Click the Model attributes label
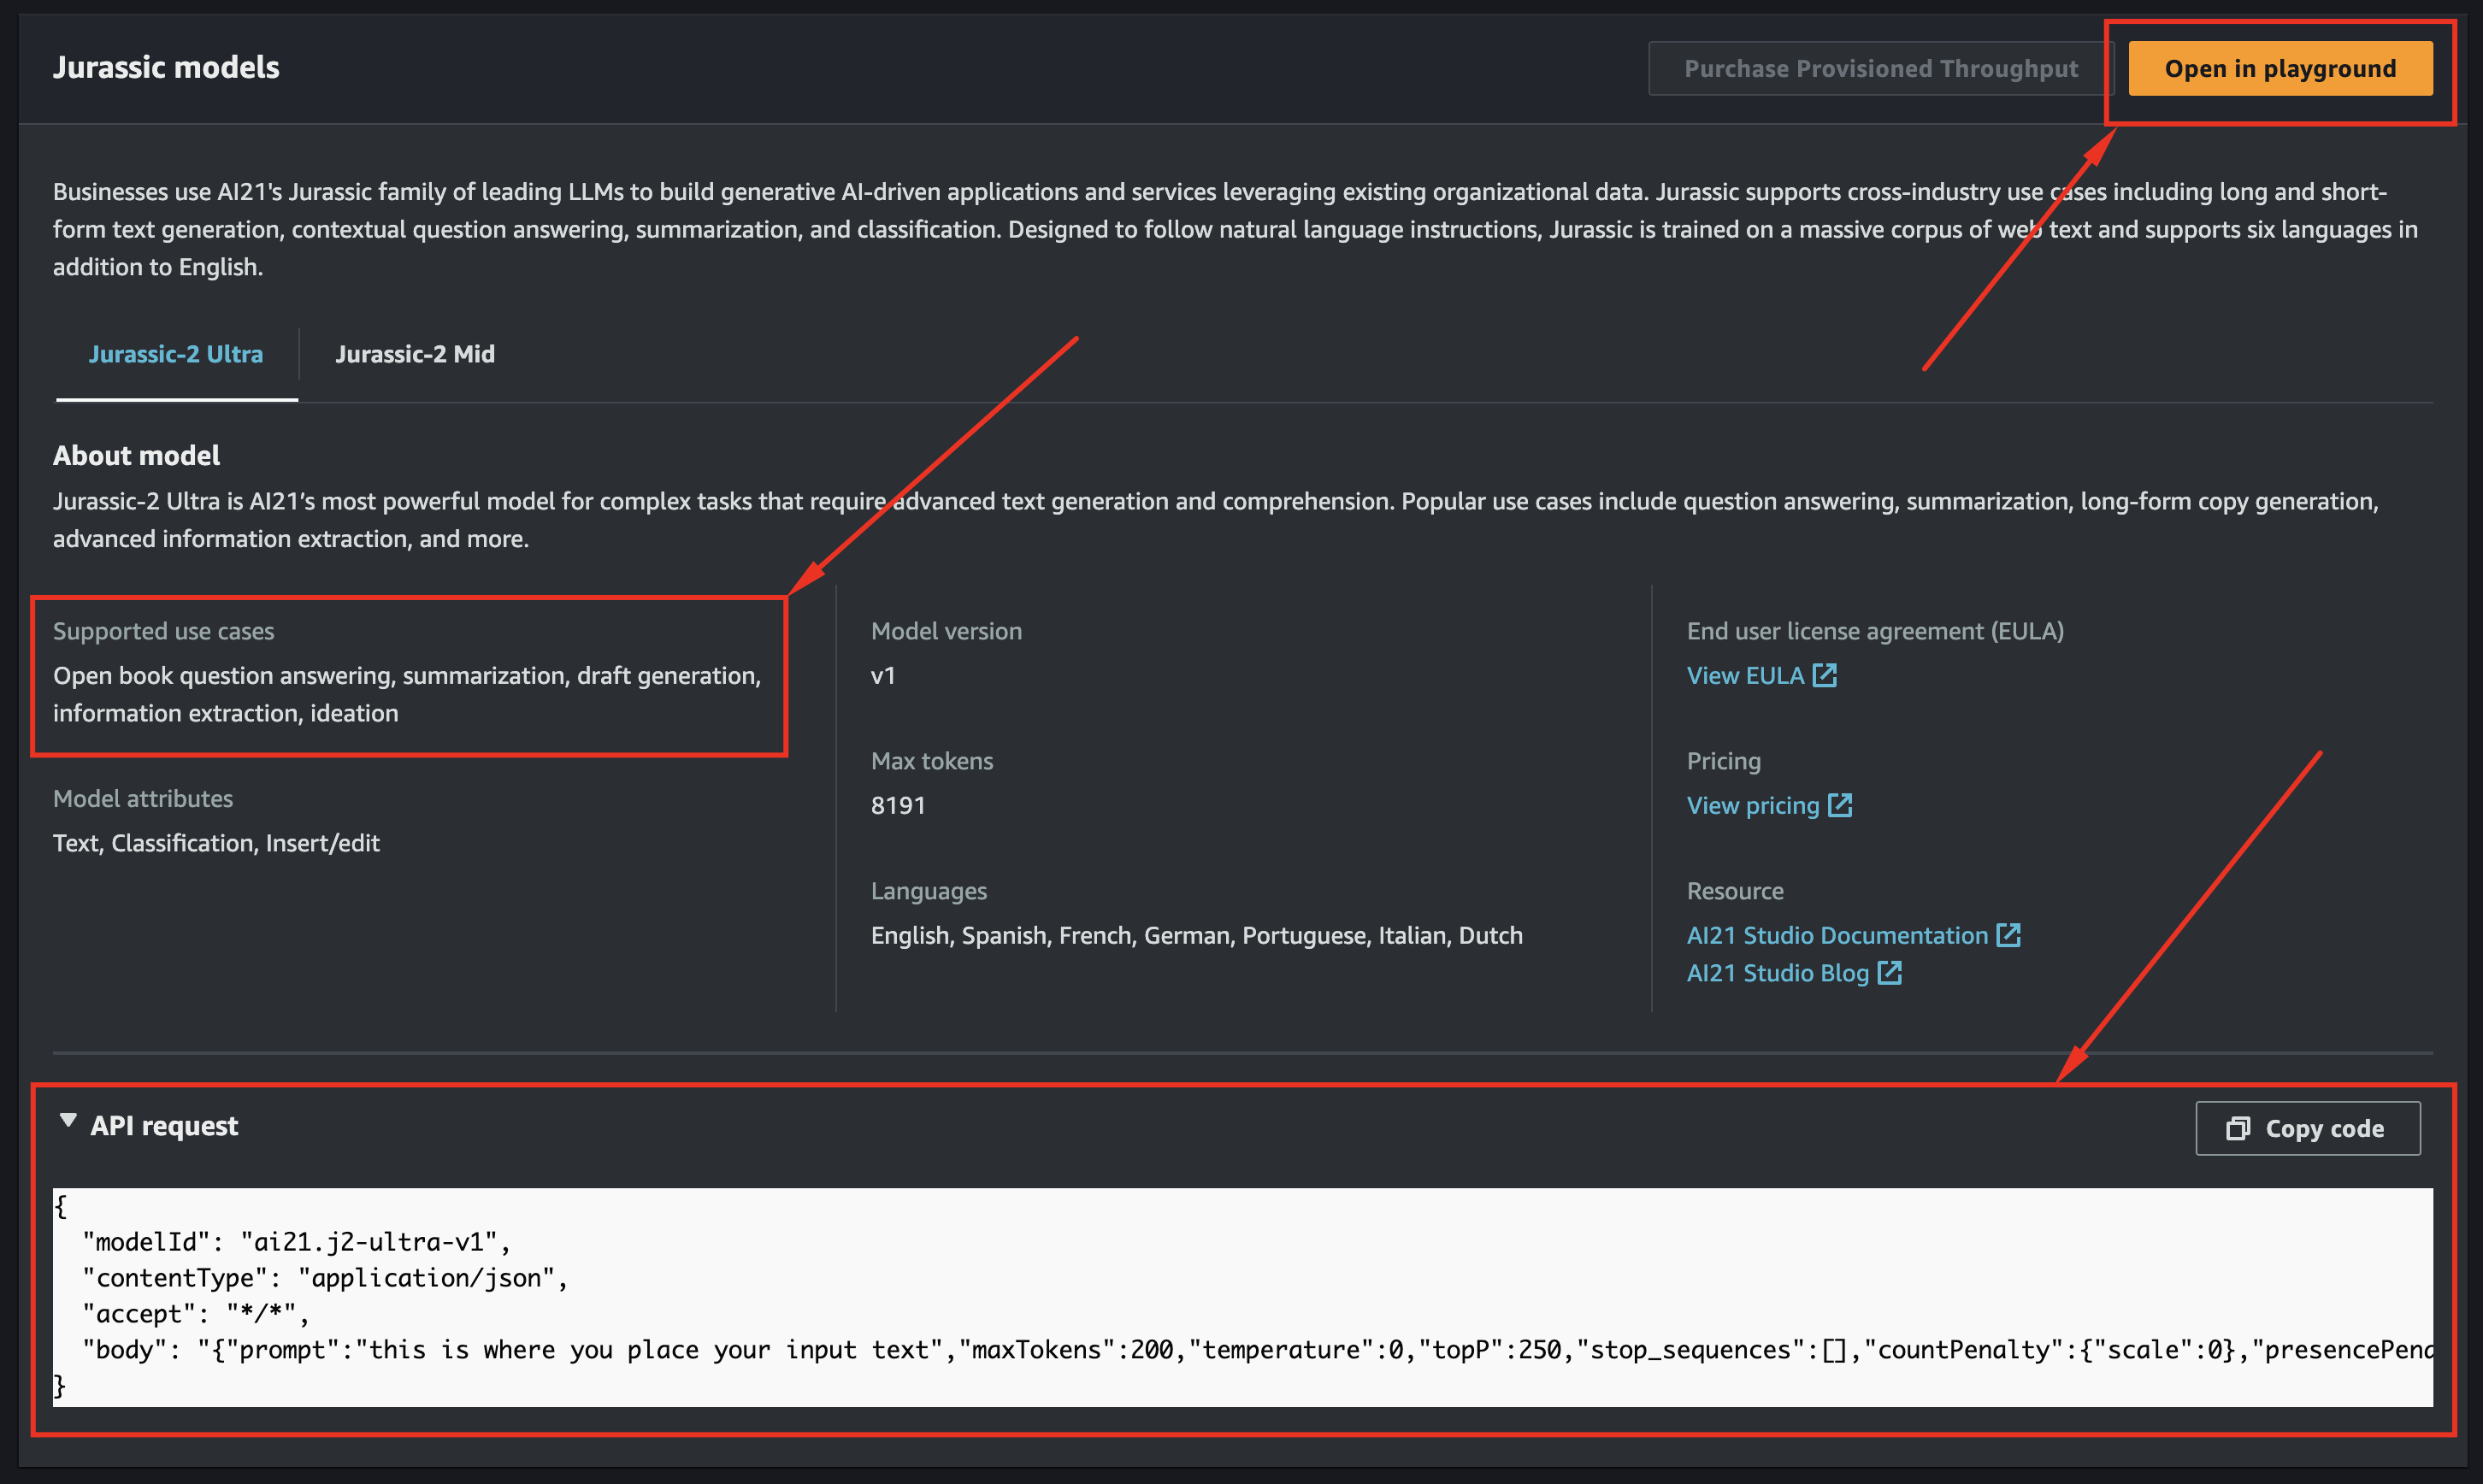 pos(143,799)
